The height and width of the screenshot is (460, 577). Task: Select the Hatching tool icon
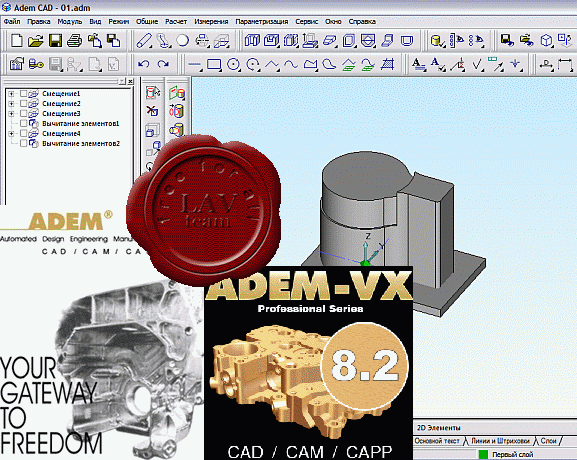[387, 64]
